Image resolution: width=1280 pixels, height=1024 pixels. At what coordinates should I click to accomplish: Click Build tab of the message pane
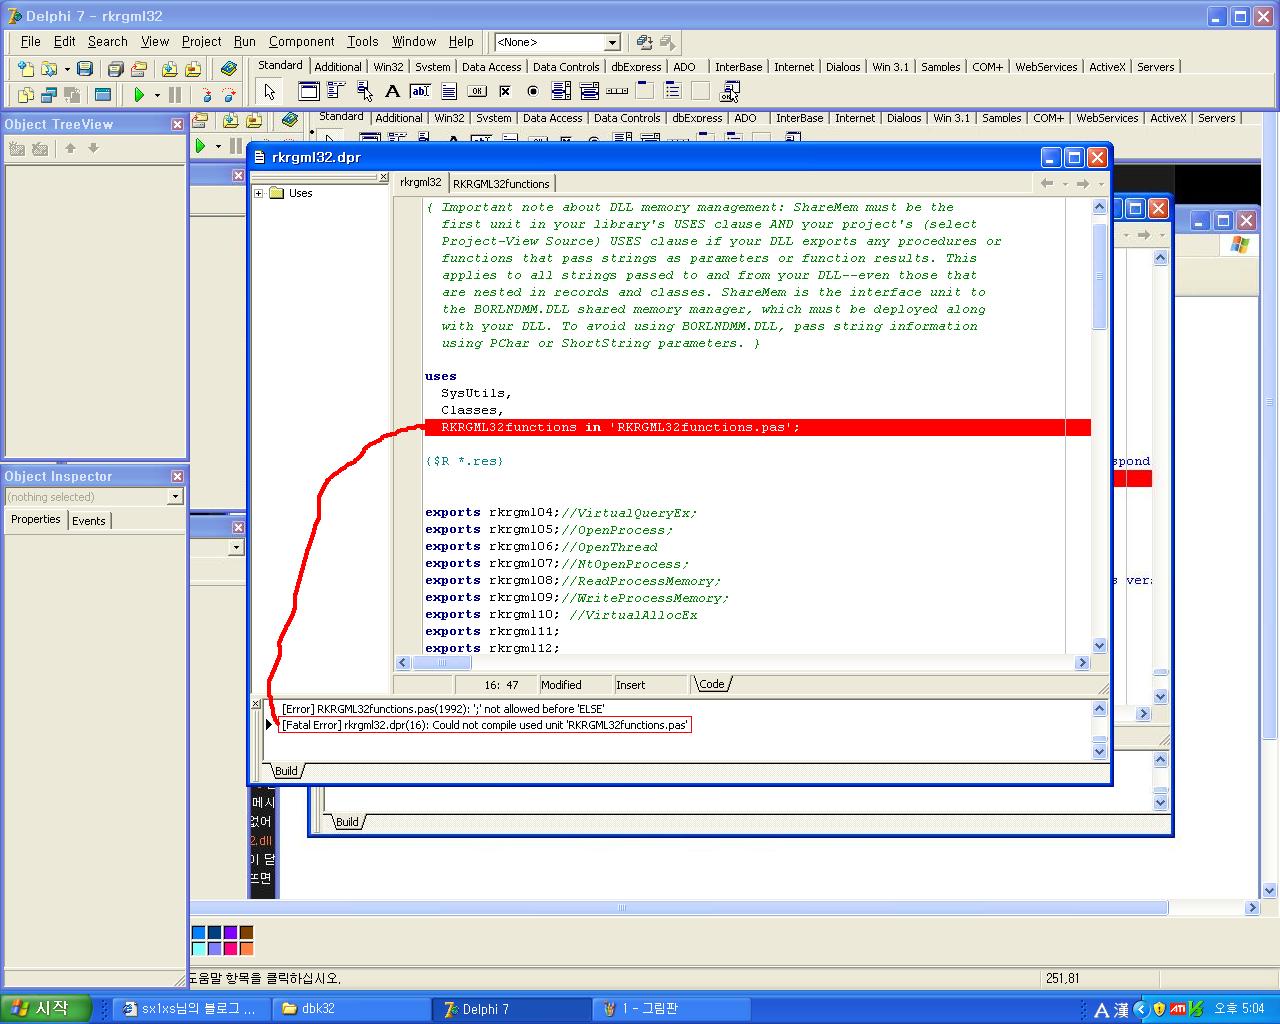coord(286,770)
